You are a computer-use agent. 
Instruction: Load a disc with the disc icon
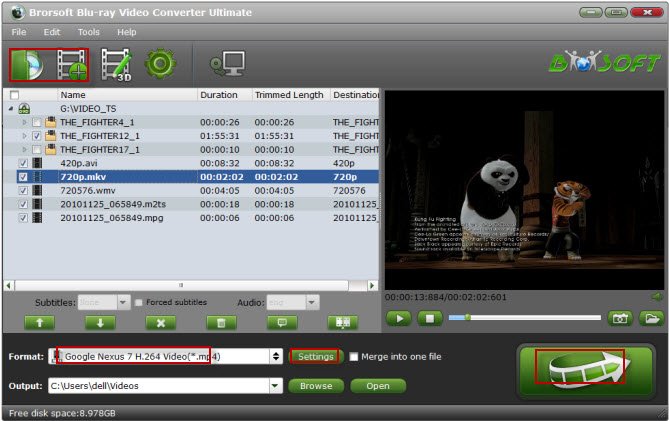point(28,65)
